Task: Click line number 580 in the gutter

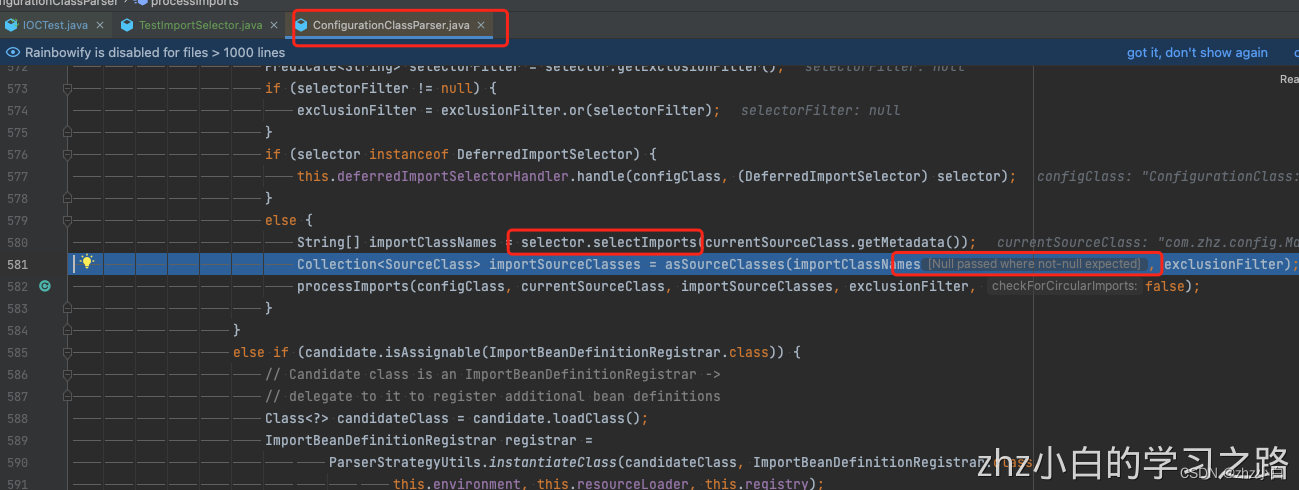Action: tap(16, 242)
